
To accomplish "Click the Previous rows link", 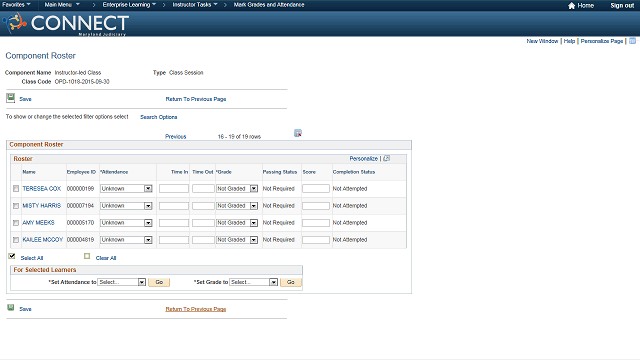I will tap(176, 136).
